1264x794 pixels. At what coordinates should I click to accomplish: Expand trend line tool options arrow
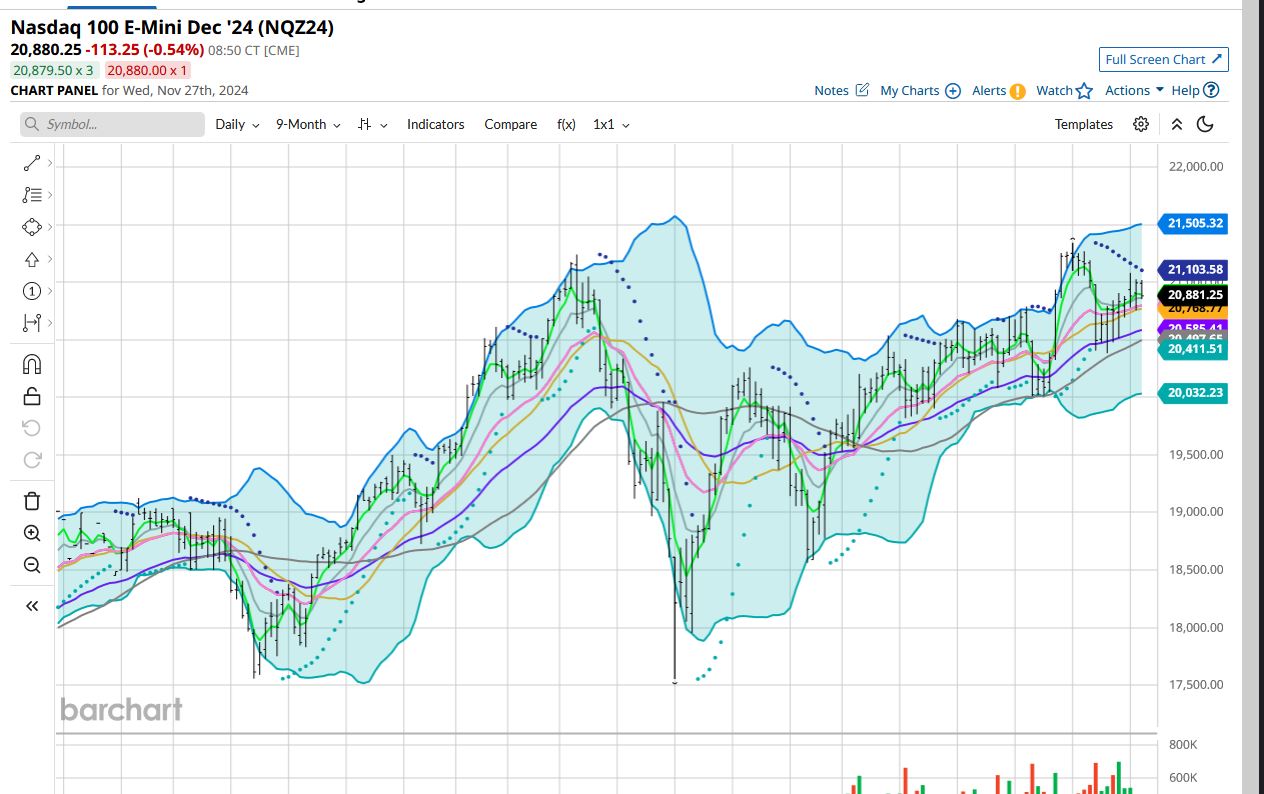(50, 163)
